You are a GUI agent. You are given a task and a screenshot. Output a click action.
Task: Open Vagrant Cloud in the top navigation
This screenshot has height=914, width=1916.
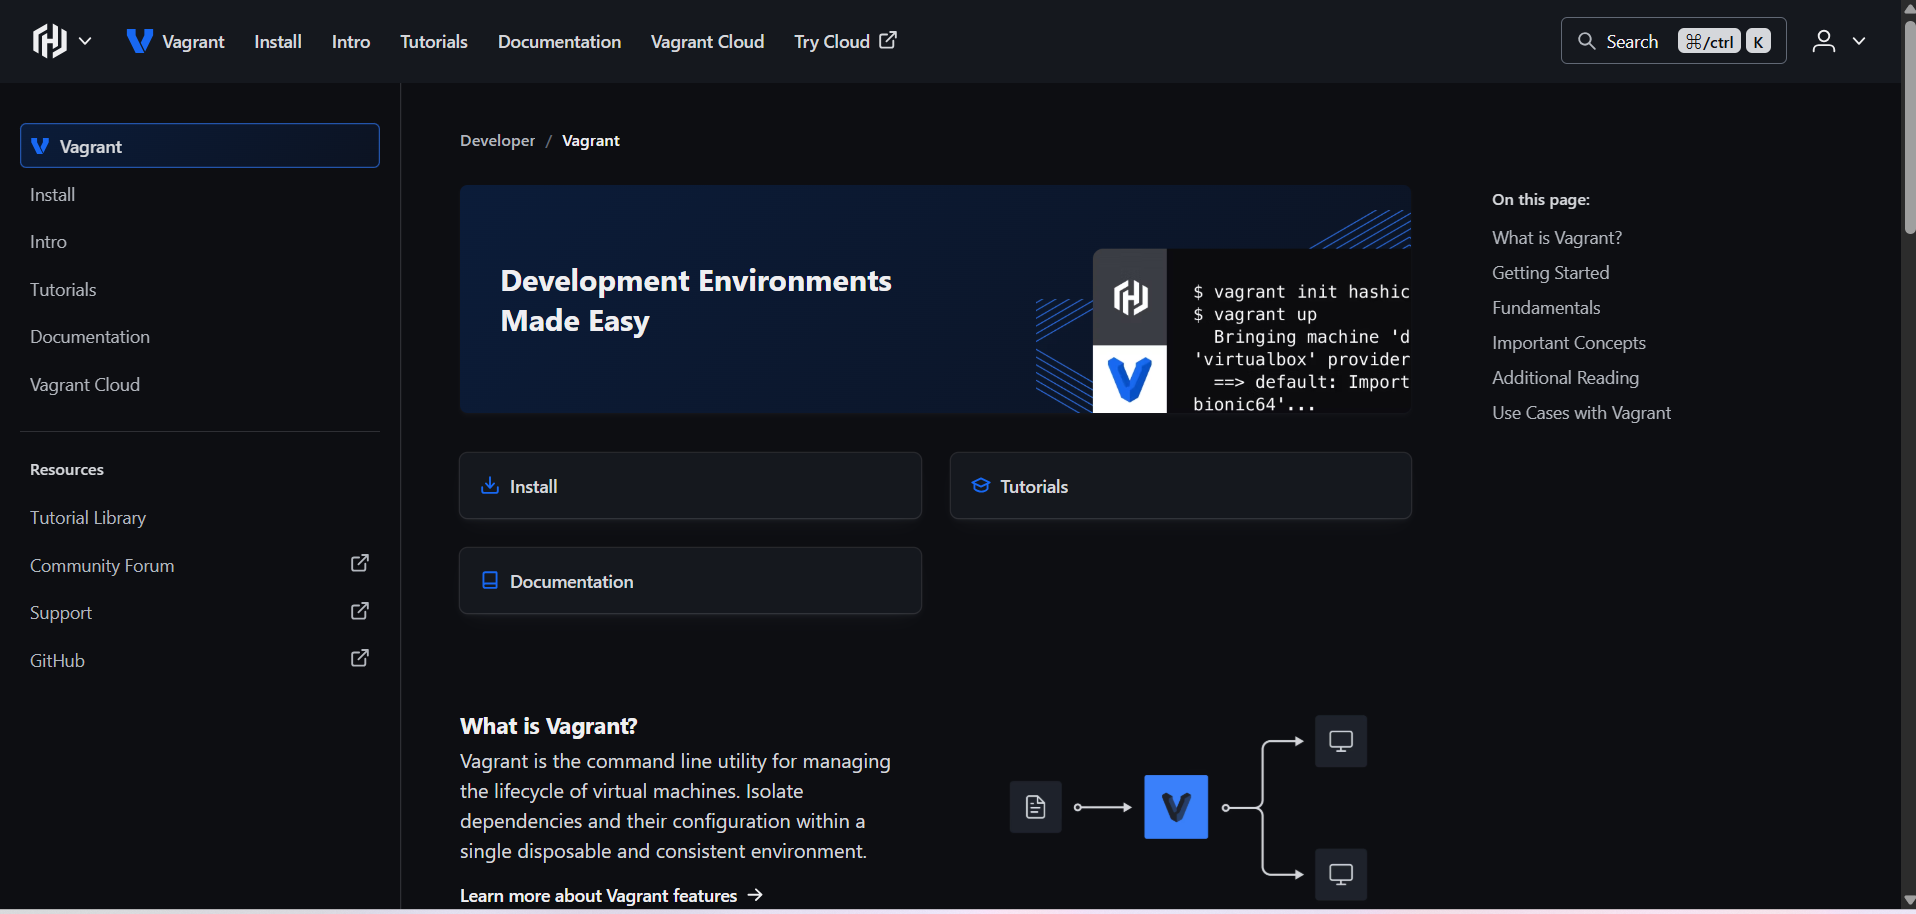point(707,42)
